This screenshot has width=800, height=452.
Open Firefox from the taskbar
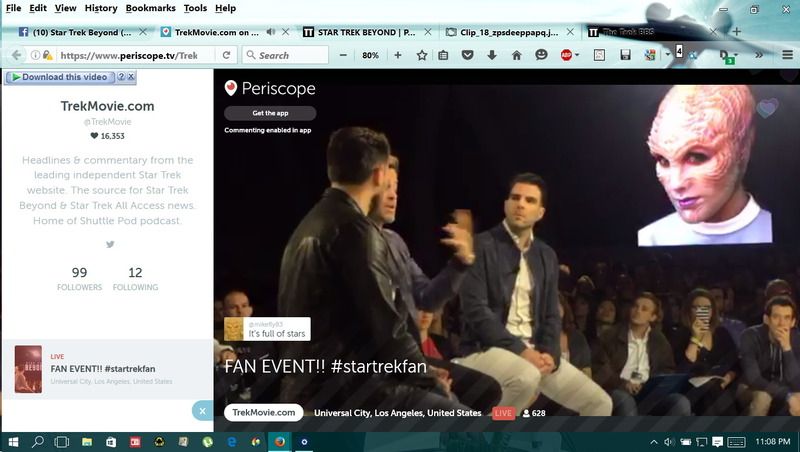click(x=280, y=442)
